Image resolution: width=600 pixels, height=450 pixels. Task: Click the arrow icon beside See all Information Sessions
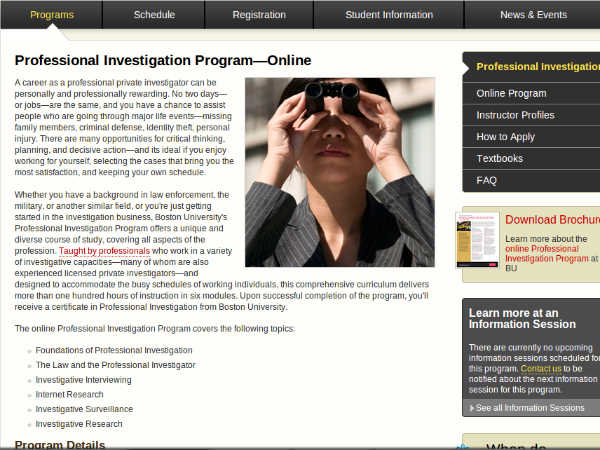[x=472, y=408]
